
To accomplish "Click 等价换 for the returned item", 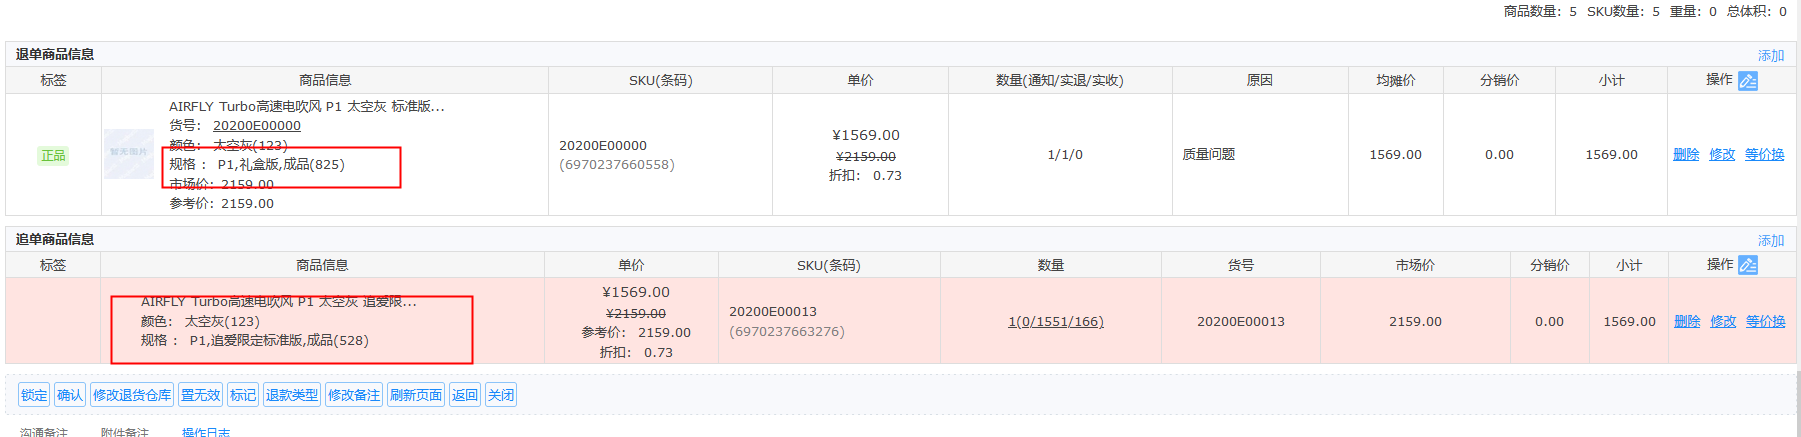I will click(1765, 154).
